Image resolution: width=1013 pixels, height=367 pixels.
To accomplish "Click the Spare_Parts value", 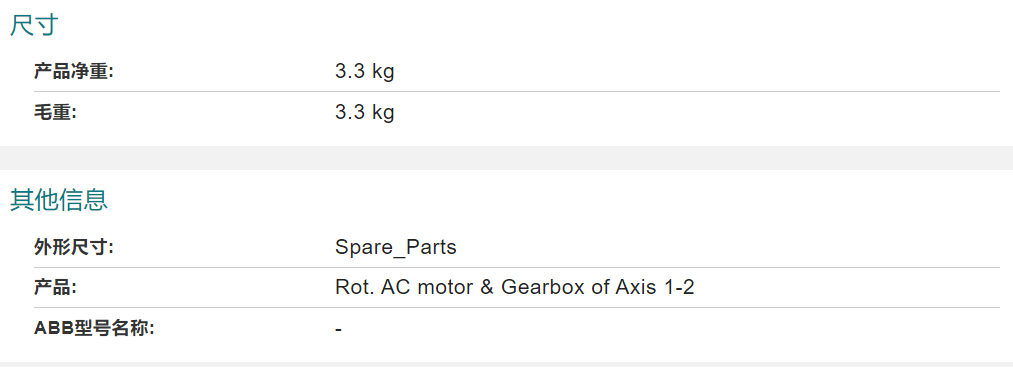I will click(395, 247).
